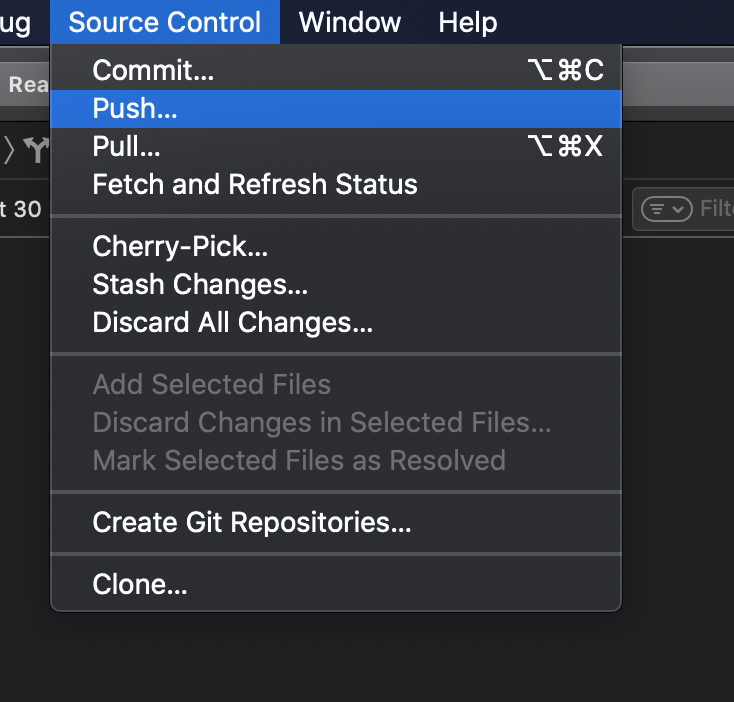This screenshot has width=734, height=702.
Task: Select the Cherry-Pick… menu entry
Action: (x=180, y=246)
